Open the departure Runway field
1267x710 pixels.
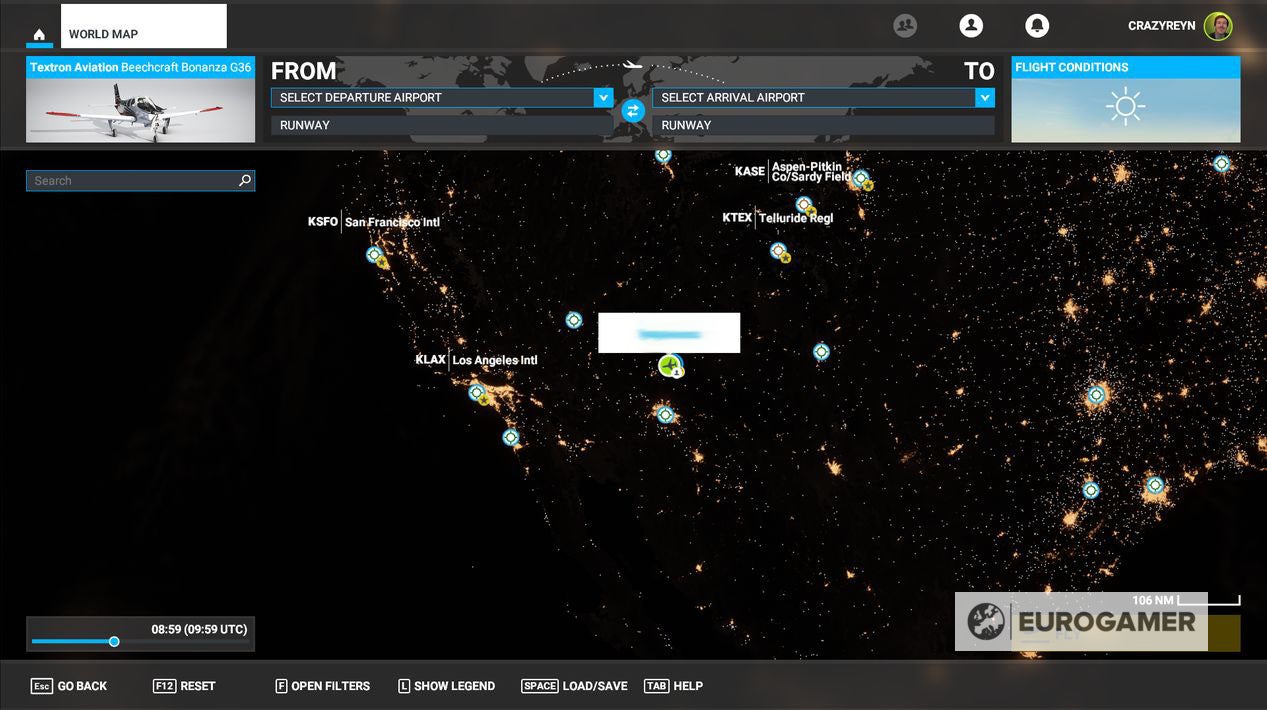(440, 125)
